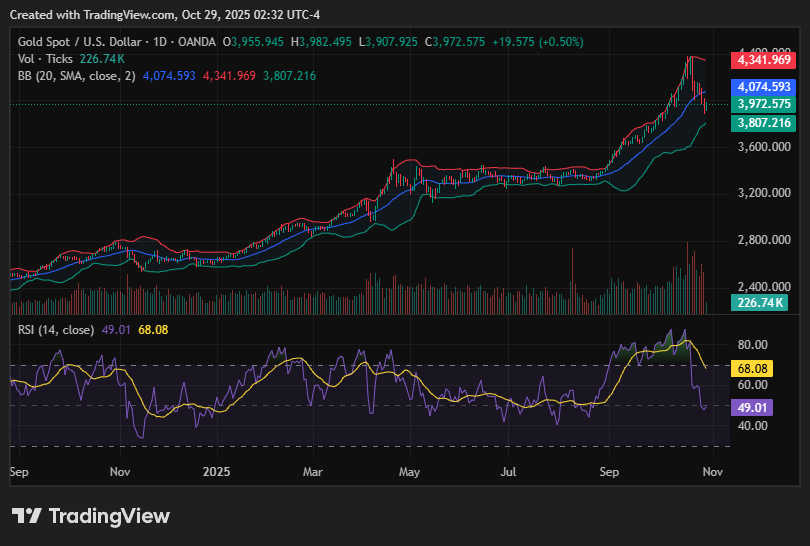The width and height of the screenshot is (810, 546).
Task: Click the TradingView wordmark text at bottom
Action: 110,516
